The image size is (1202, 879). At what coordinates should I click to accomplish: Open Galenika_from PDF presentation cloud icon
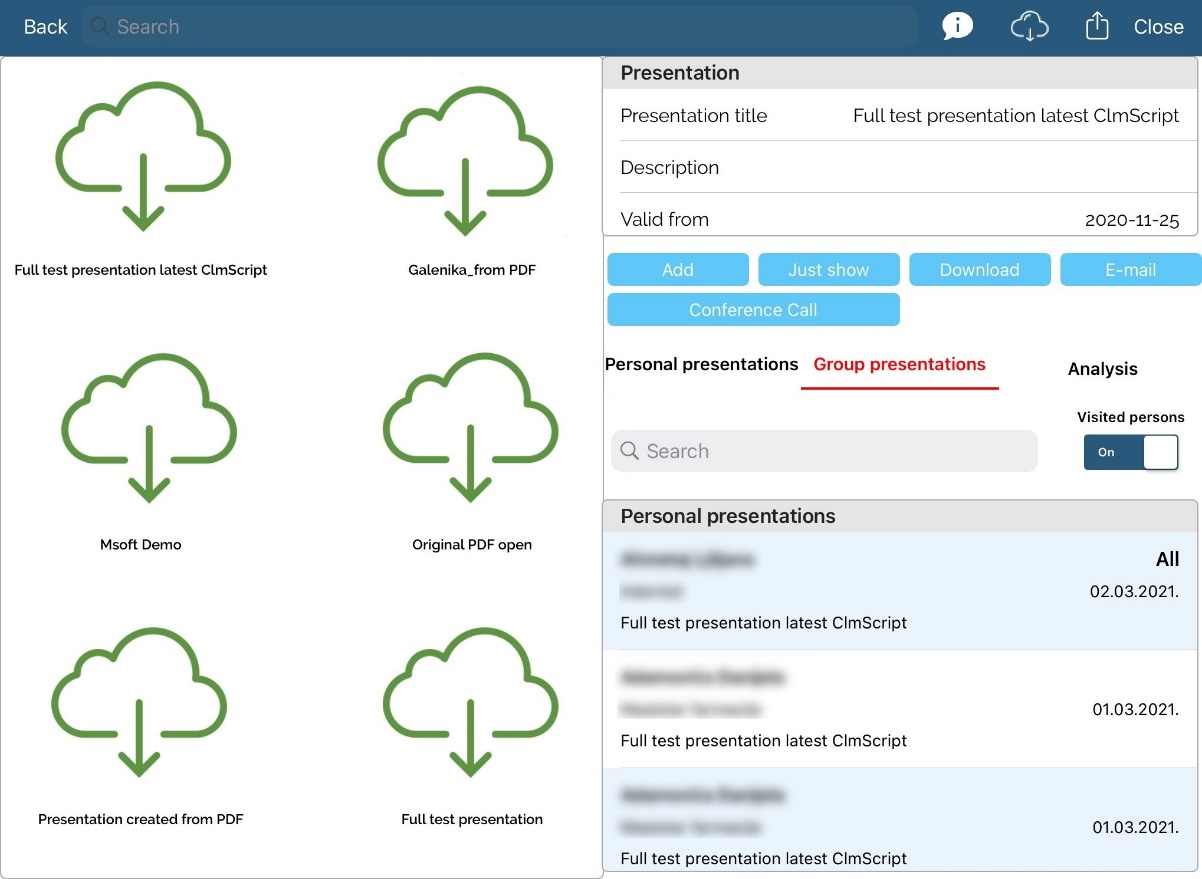click(x=465, y=160)
